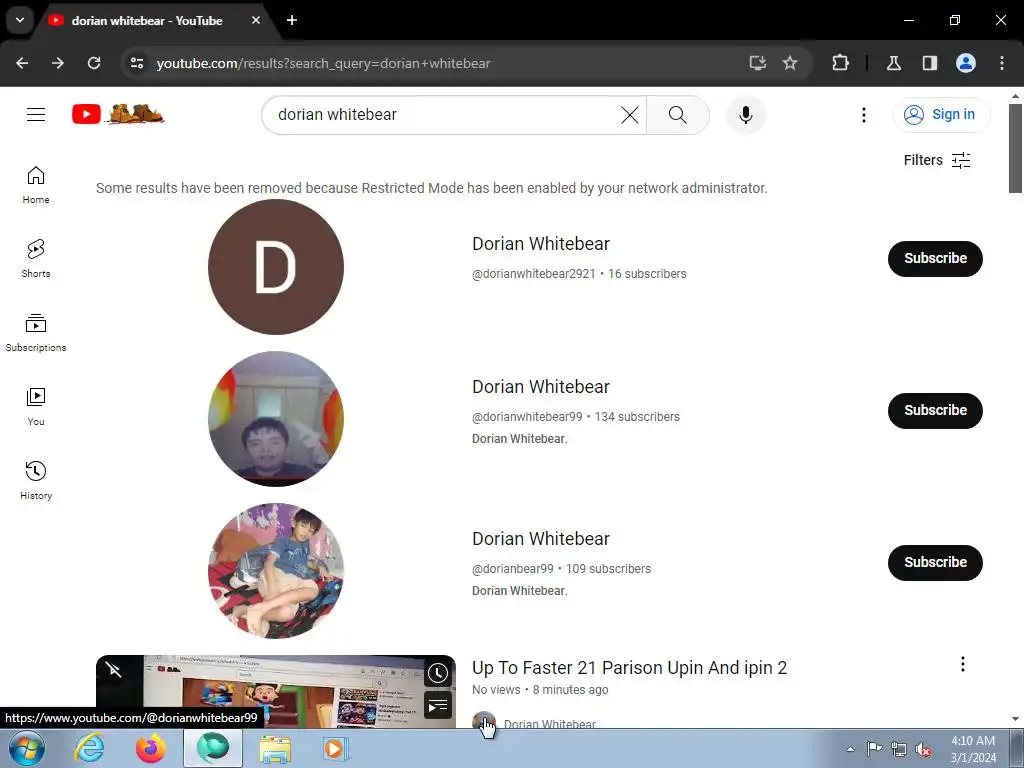Go to Home in the sidebar
The image size is (1024, 768).
[x=36, y=185]
